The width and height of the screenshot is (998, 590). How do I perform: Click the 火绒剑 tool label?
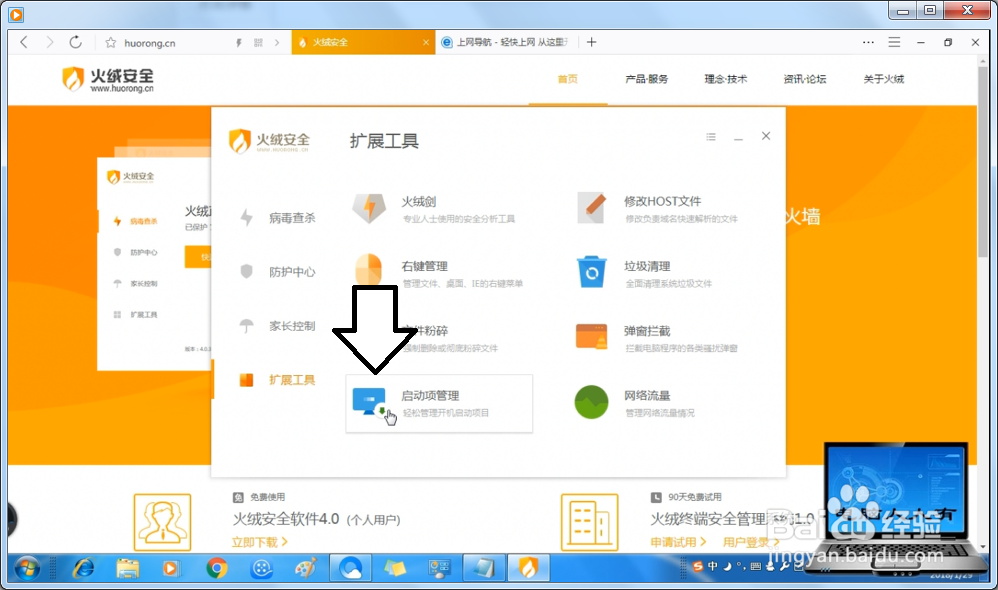419,202
